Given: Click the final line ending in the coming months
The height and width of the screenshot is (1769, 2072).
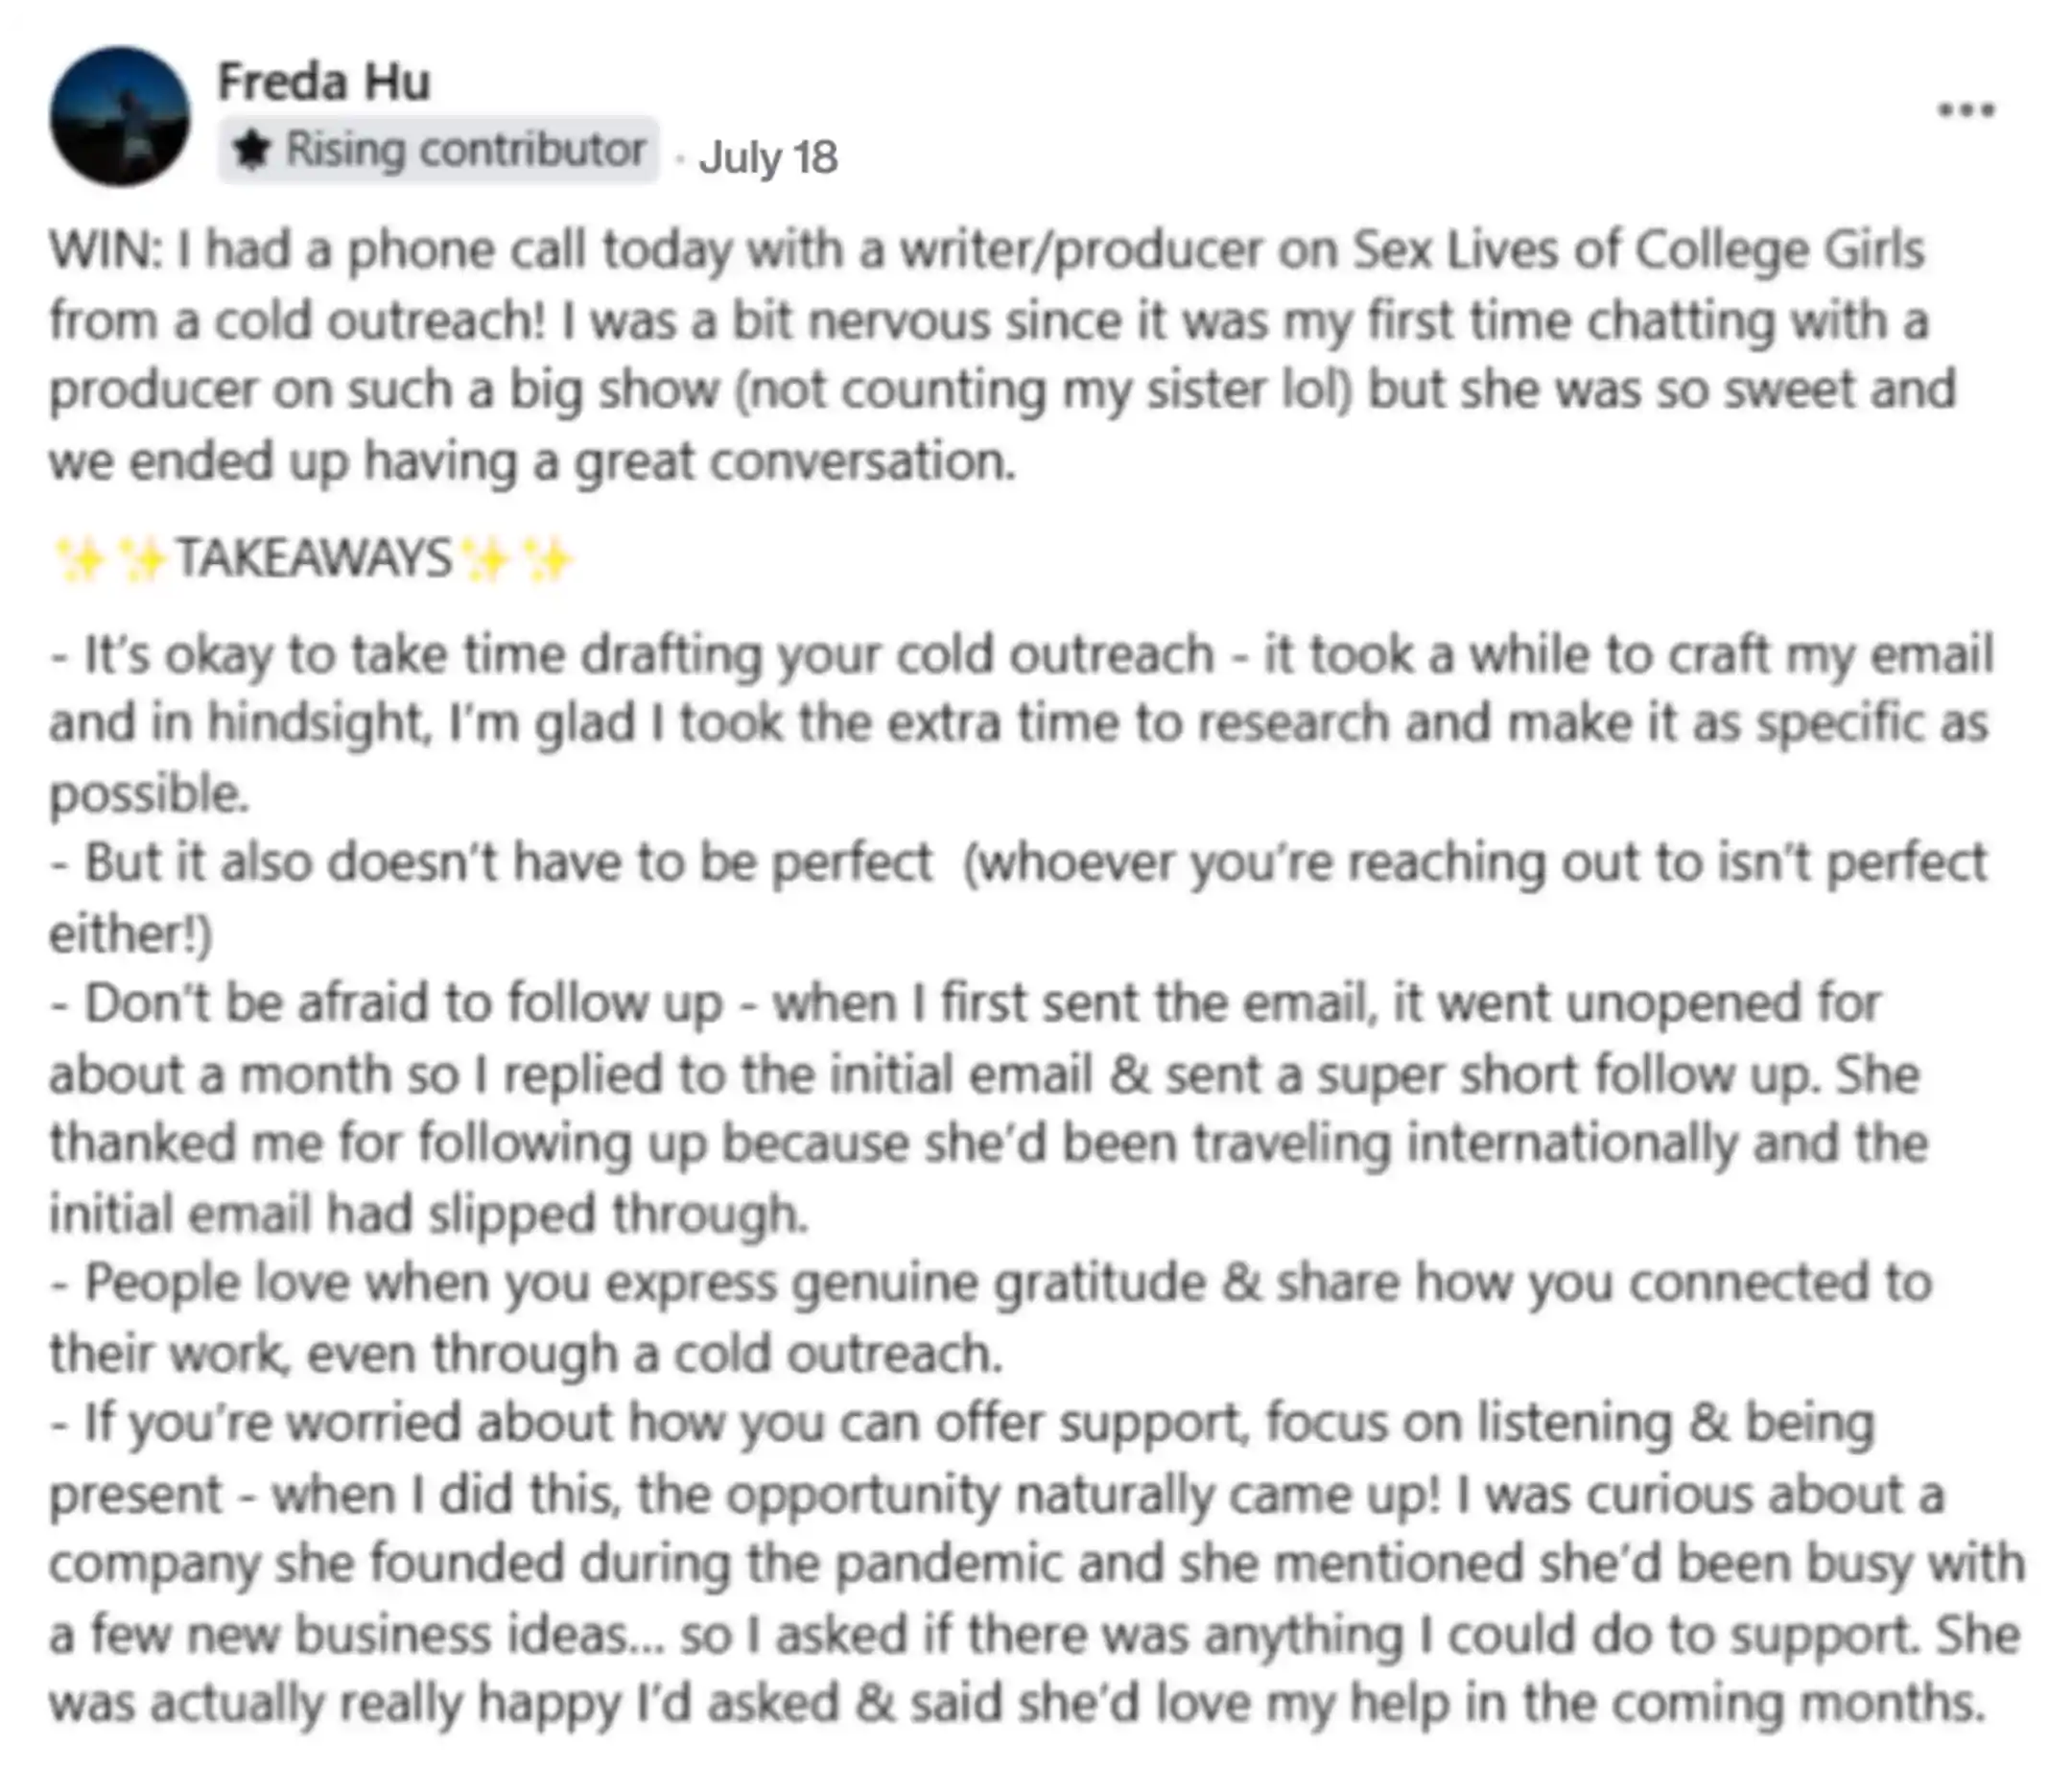Looking at the screenshot, I should (1017, 1704).
